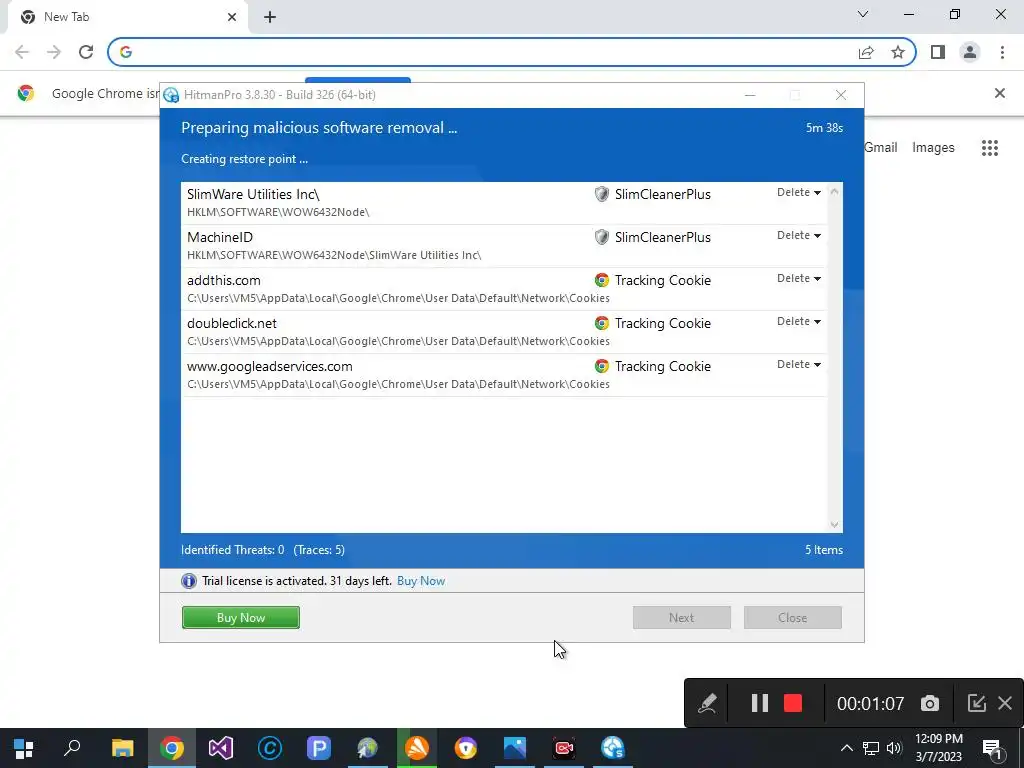Take a screenshot with recorder camera icon

(x=930, y=703)
